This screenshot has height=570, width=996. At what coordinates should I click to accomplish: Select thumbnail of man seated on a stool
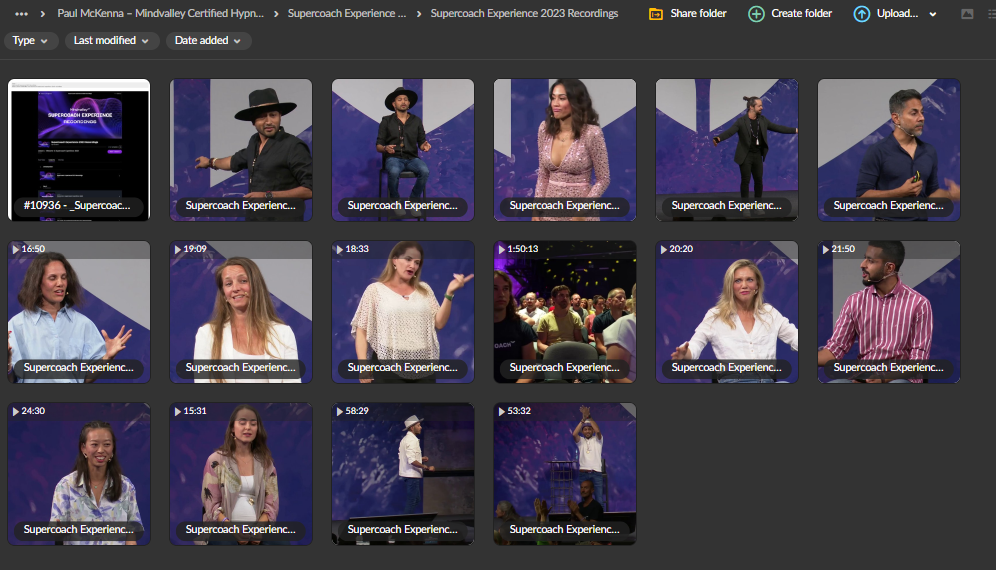click(403, 150)
